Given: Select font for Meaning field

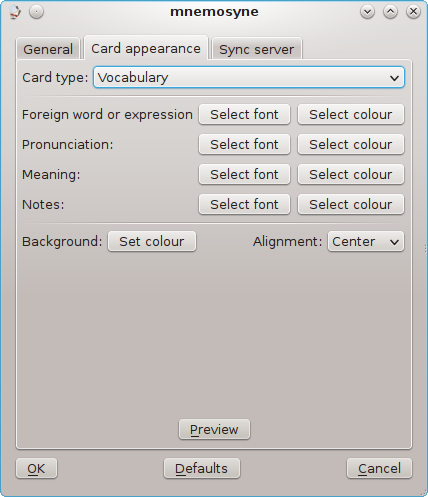Looking at the screenshot, I should coord(244,174).
